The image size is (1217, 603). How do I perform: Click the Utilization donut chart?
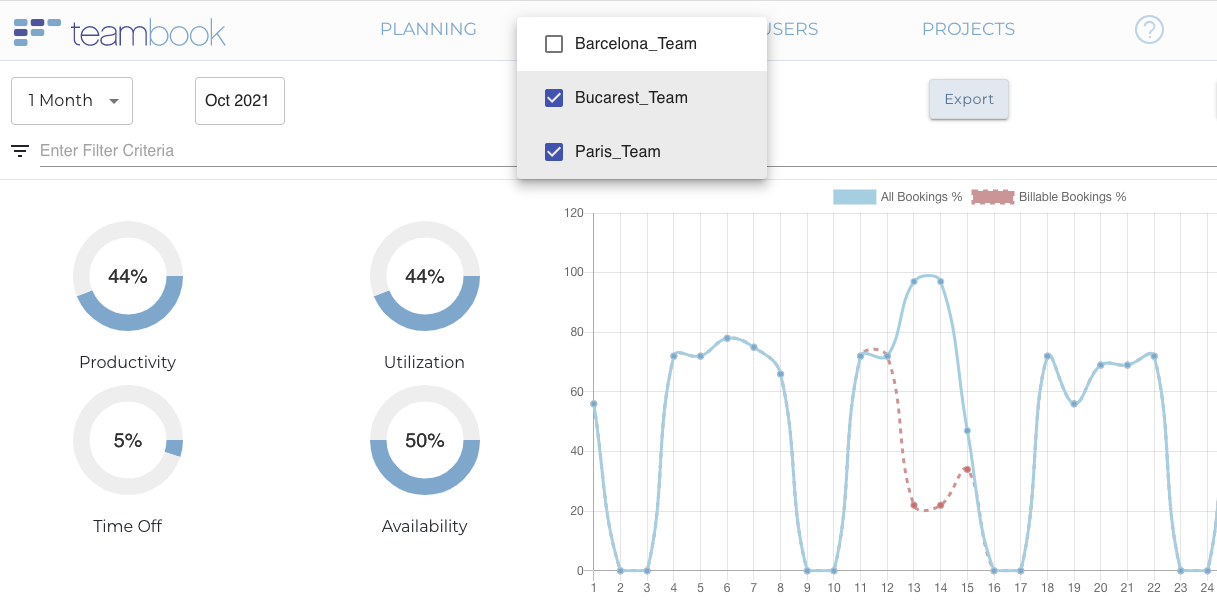pos(425,276)
